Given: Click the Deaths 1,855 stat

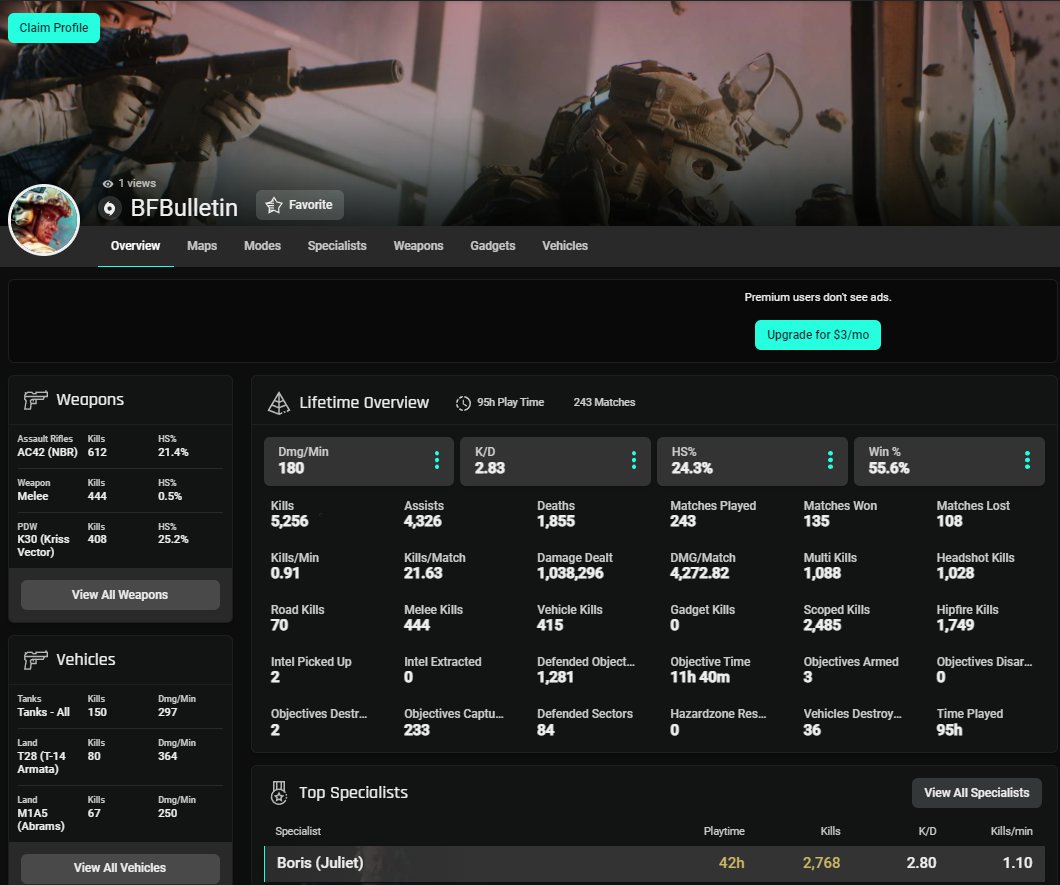Looking at the screenshot, I should (x=556, y=514).
